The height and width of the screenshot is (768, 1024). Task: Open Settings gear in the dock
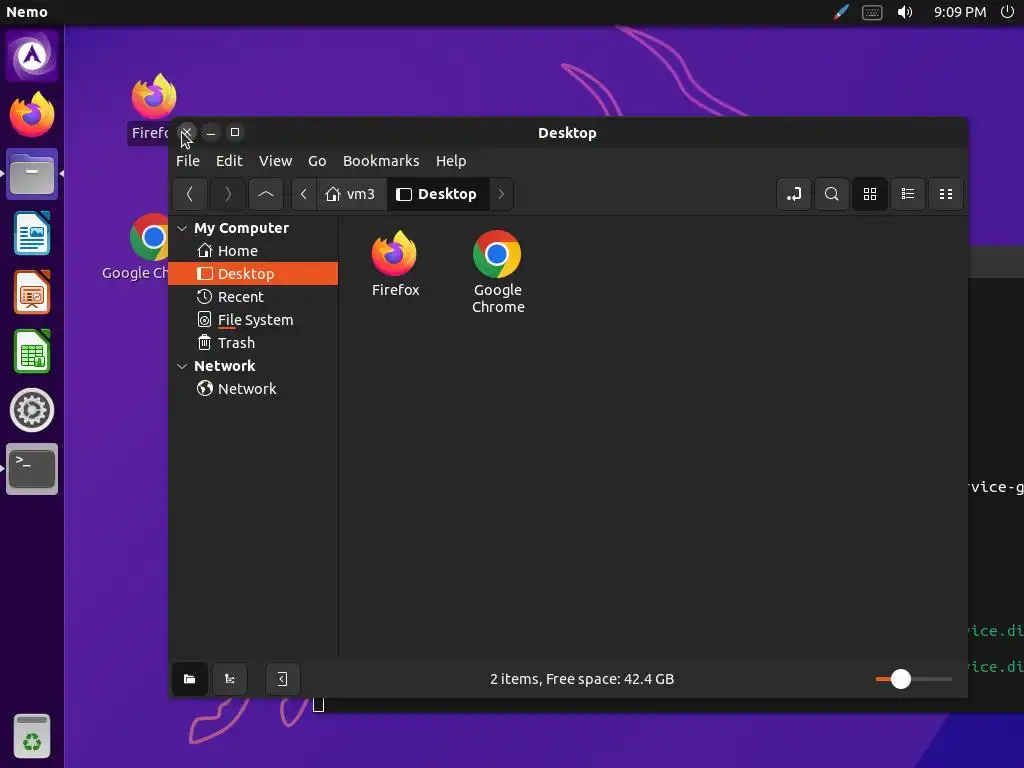[x=31, y=410]
